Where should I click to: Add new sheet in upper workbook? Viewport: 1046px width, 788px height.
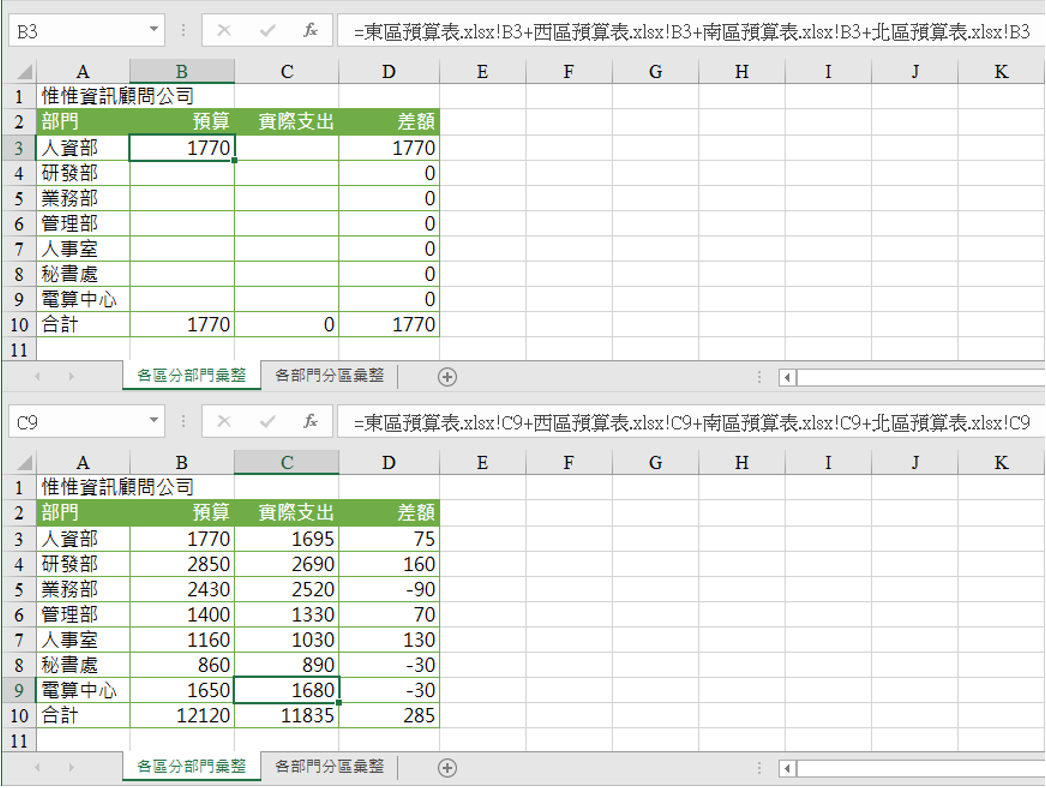point(447,377)
